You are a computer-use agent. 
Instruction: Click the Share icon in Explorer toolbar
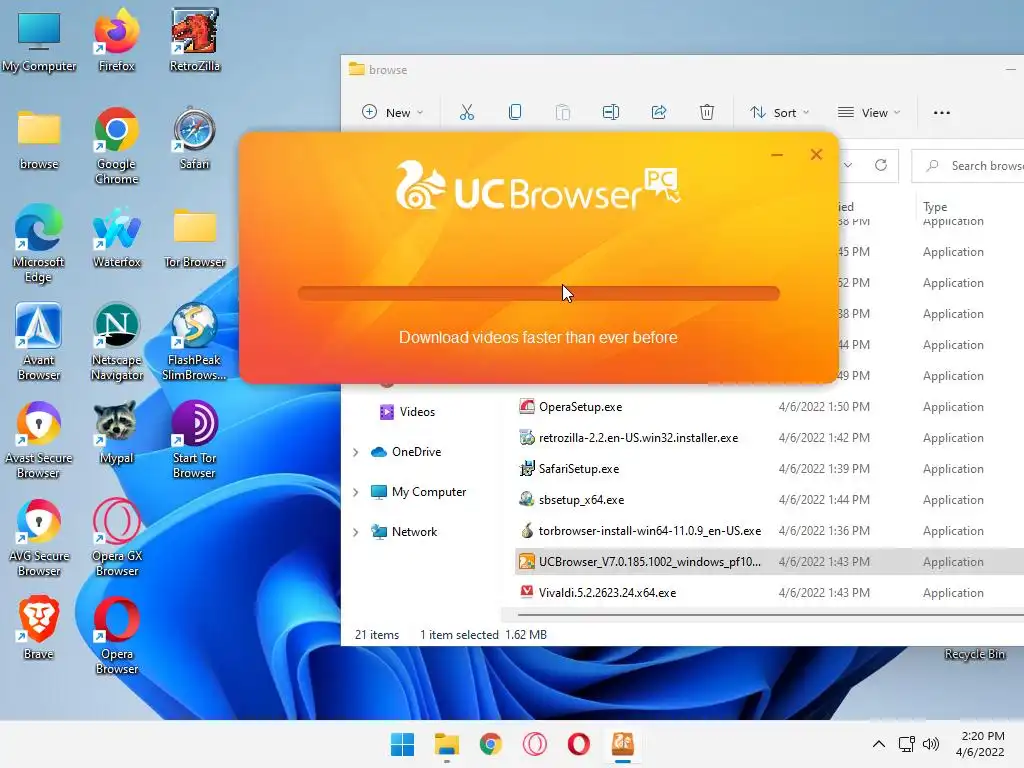(659, 112)
